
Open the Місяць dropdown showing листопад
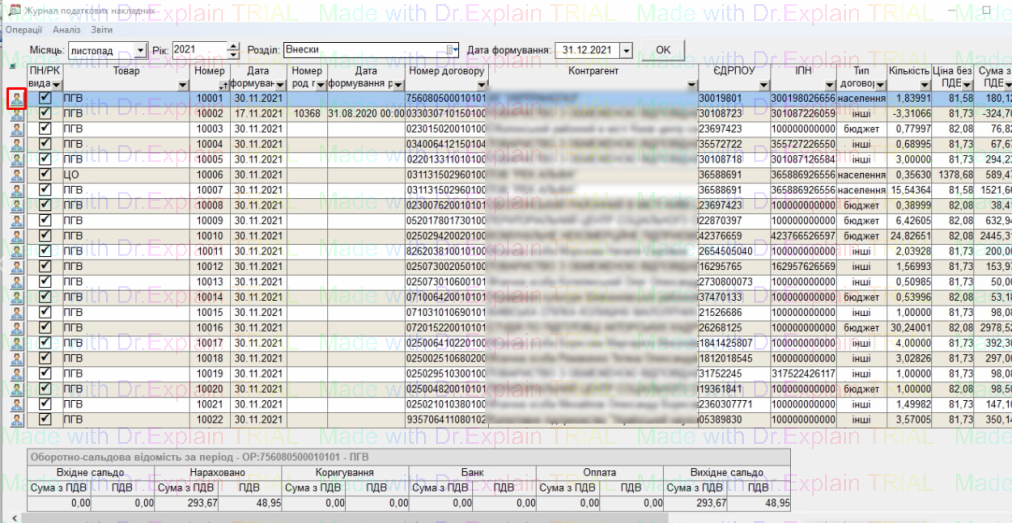coord(139,50)
